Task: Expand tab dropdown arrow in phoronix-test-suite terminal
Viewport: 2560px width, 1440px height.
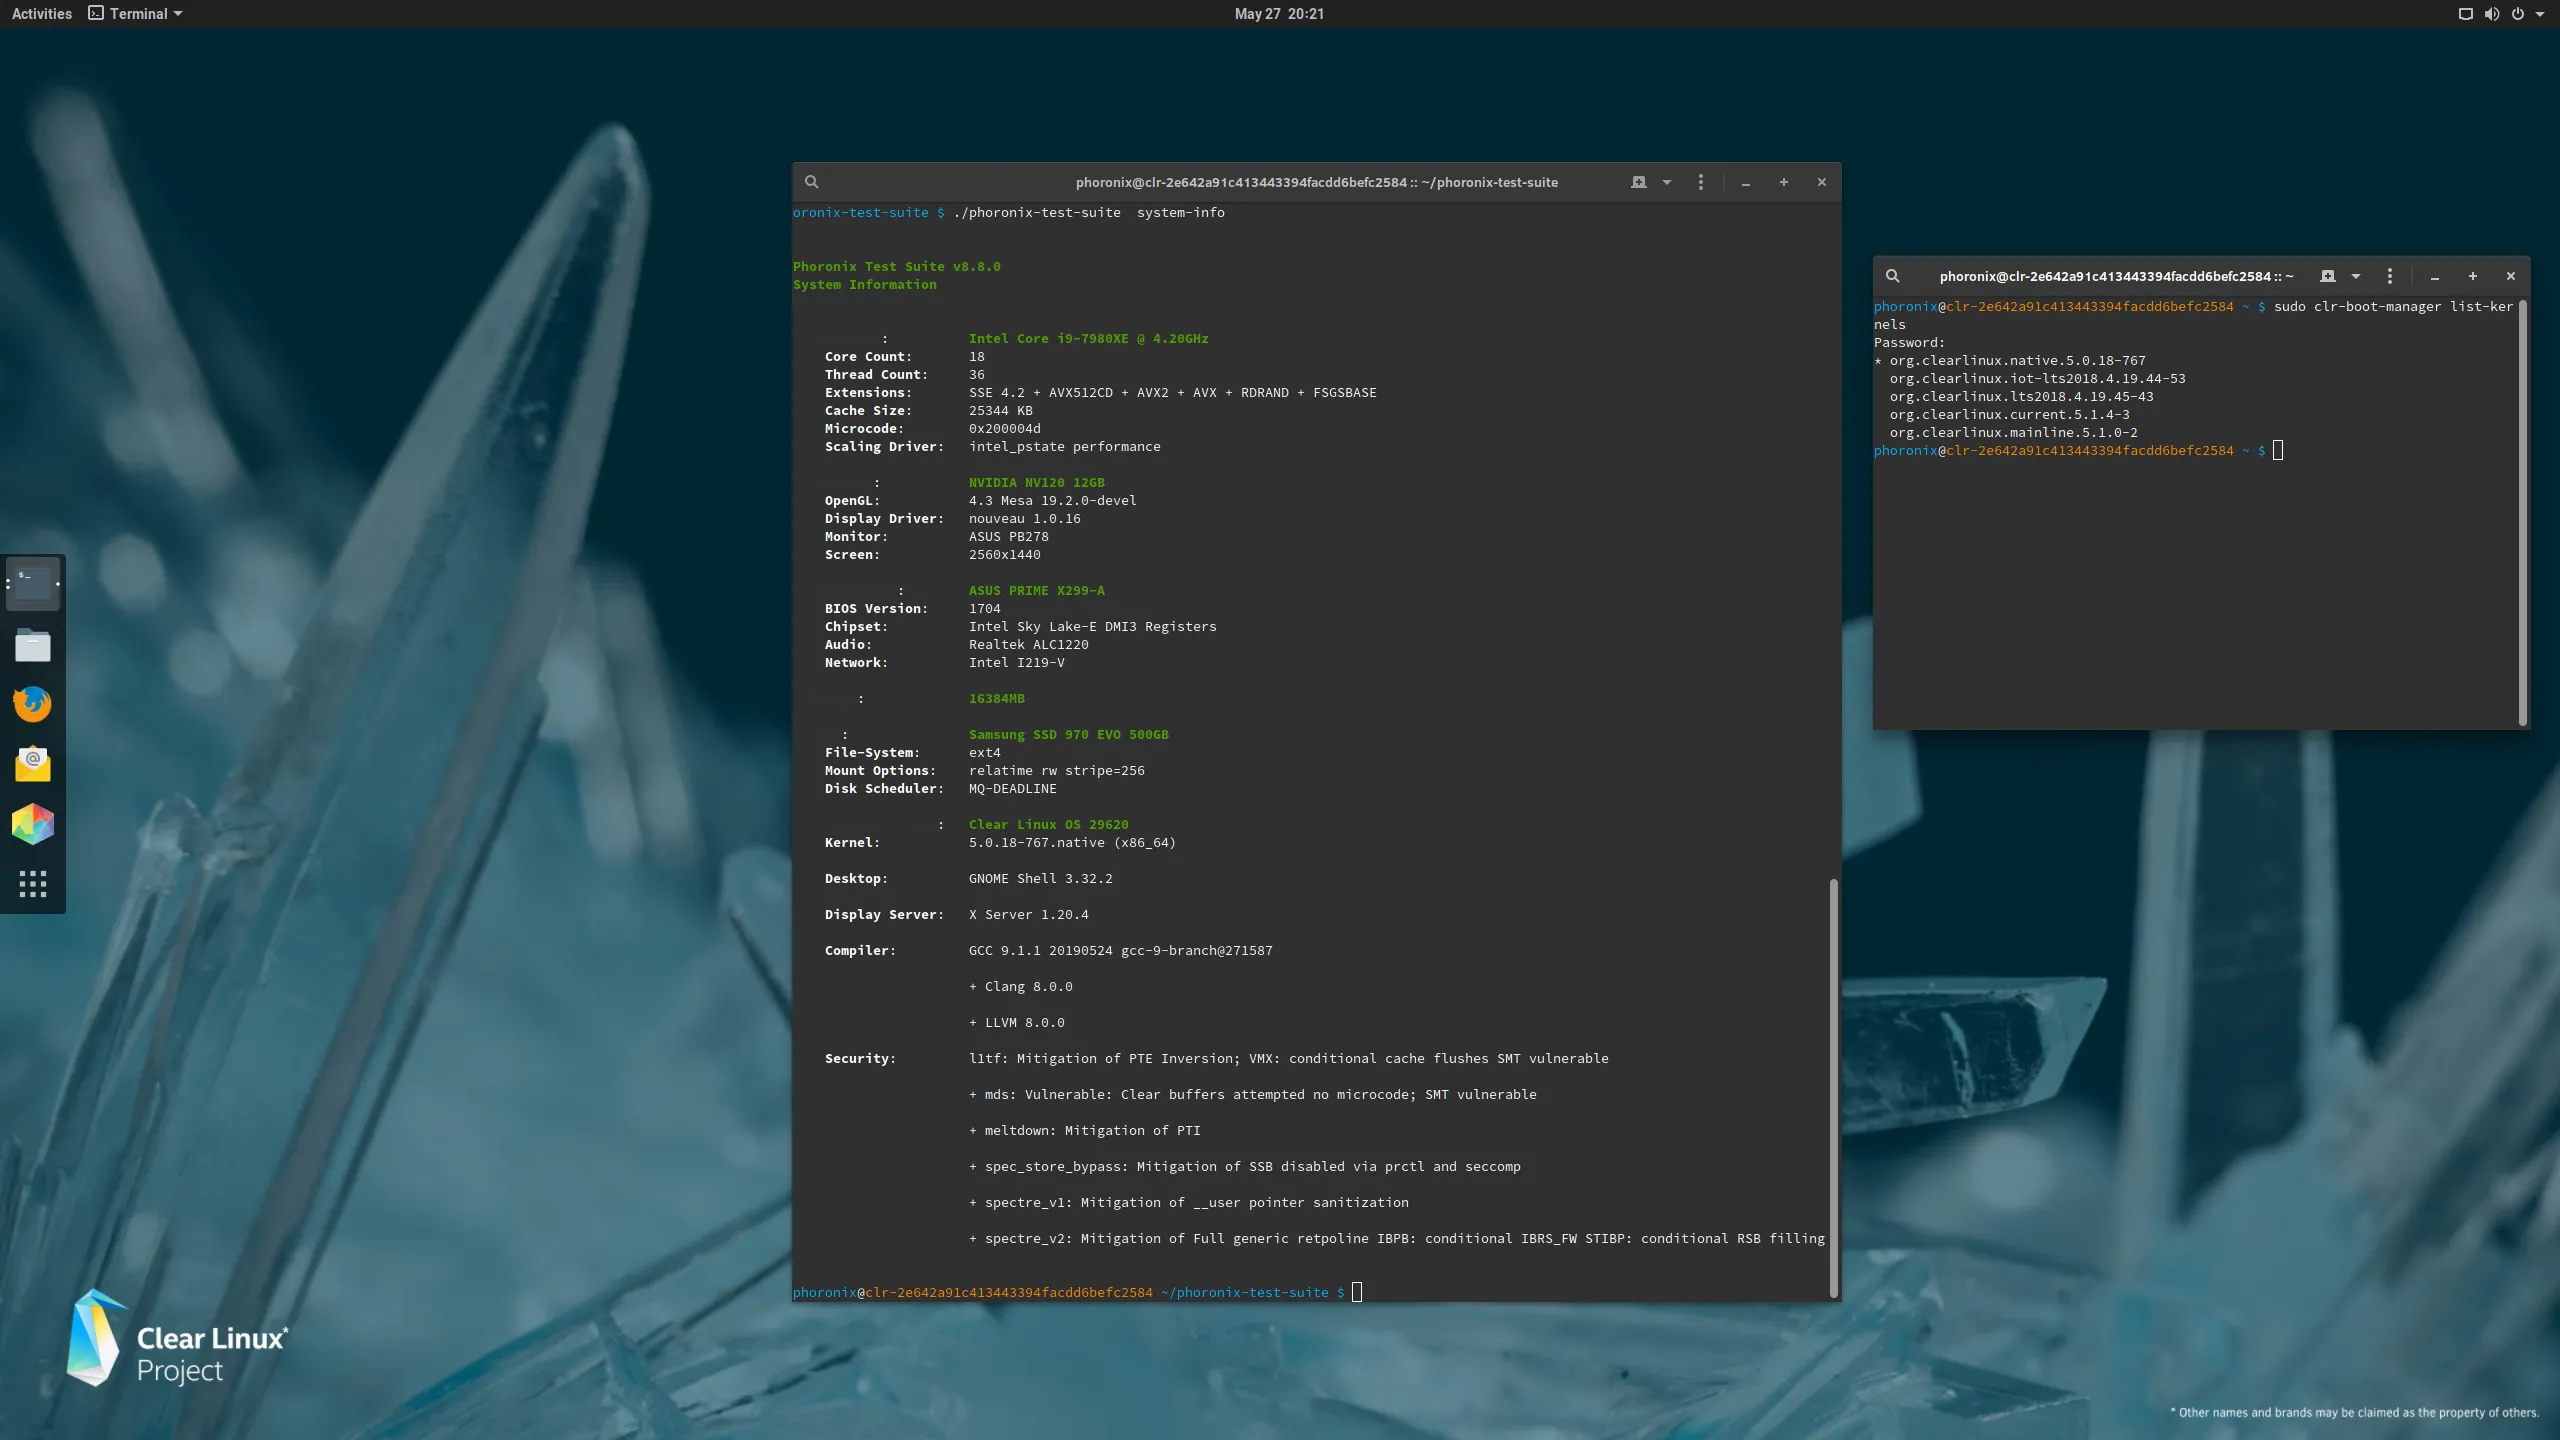Action: click(x=1667, y=182)
